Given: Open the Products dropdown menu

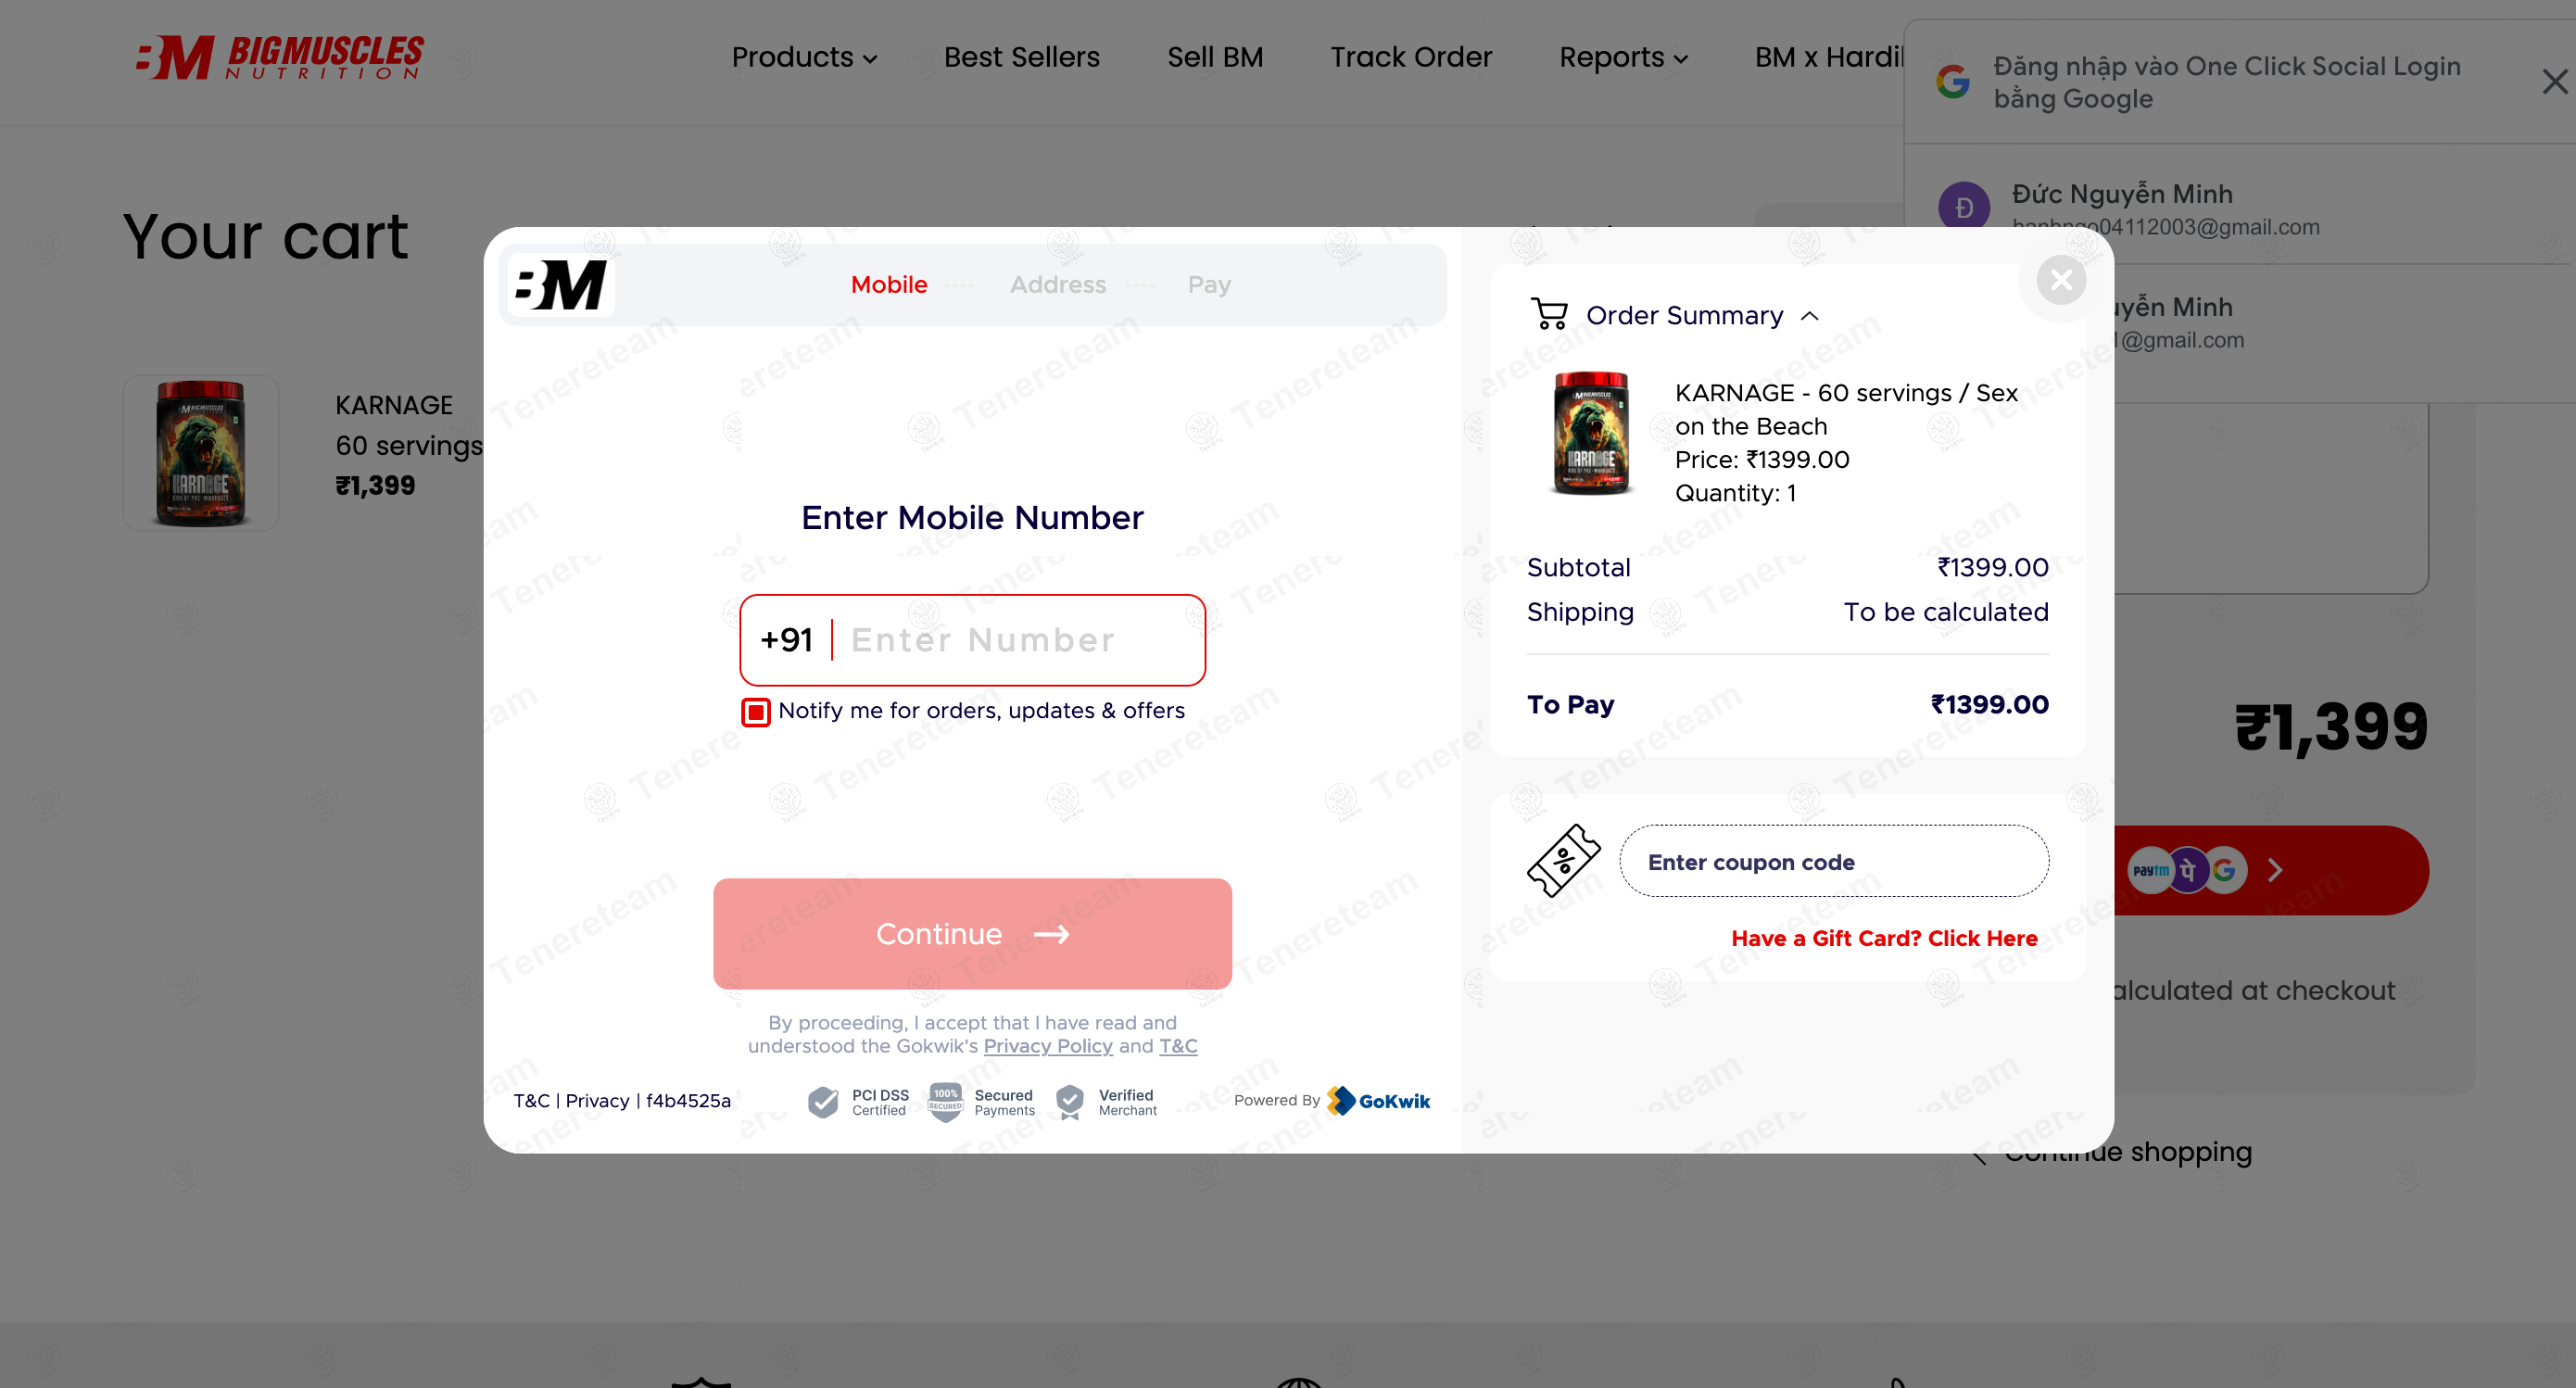Looking at the screenshot, I should [x=804, y=58].
